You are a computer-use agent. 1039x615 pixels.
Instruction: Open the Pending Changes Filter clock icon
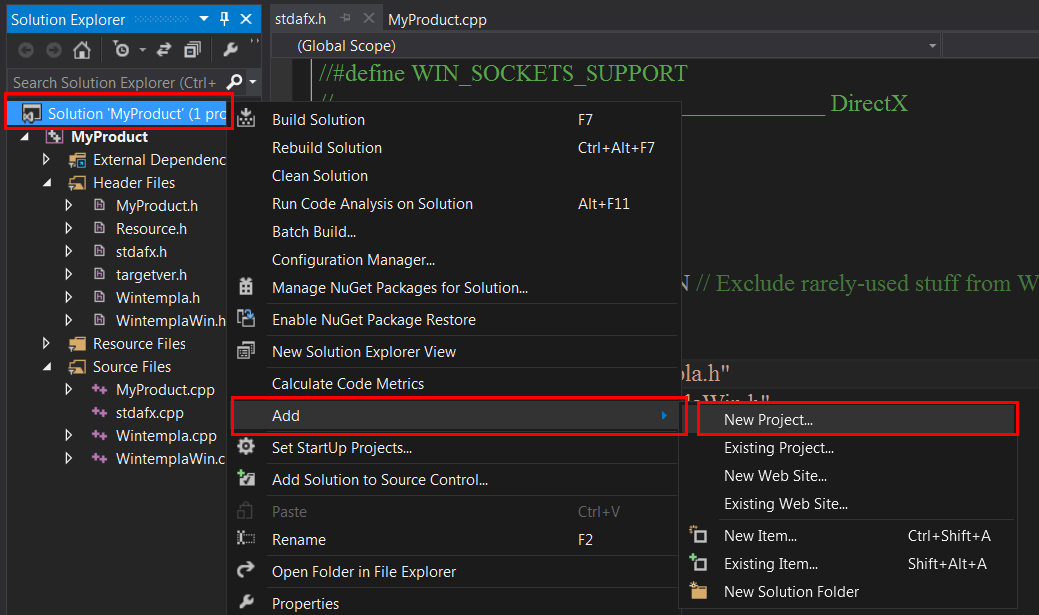point(121,50)
